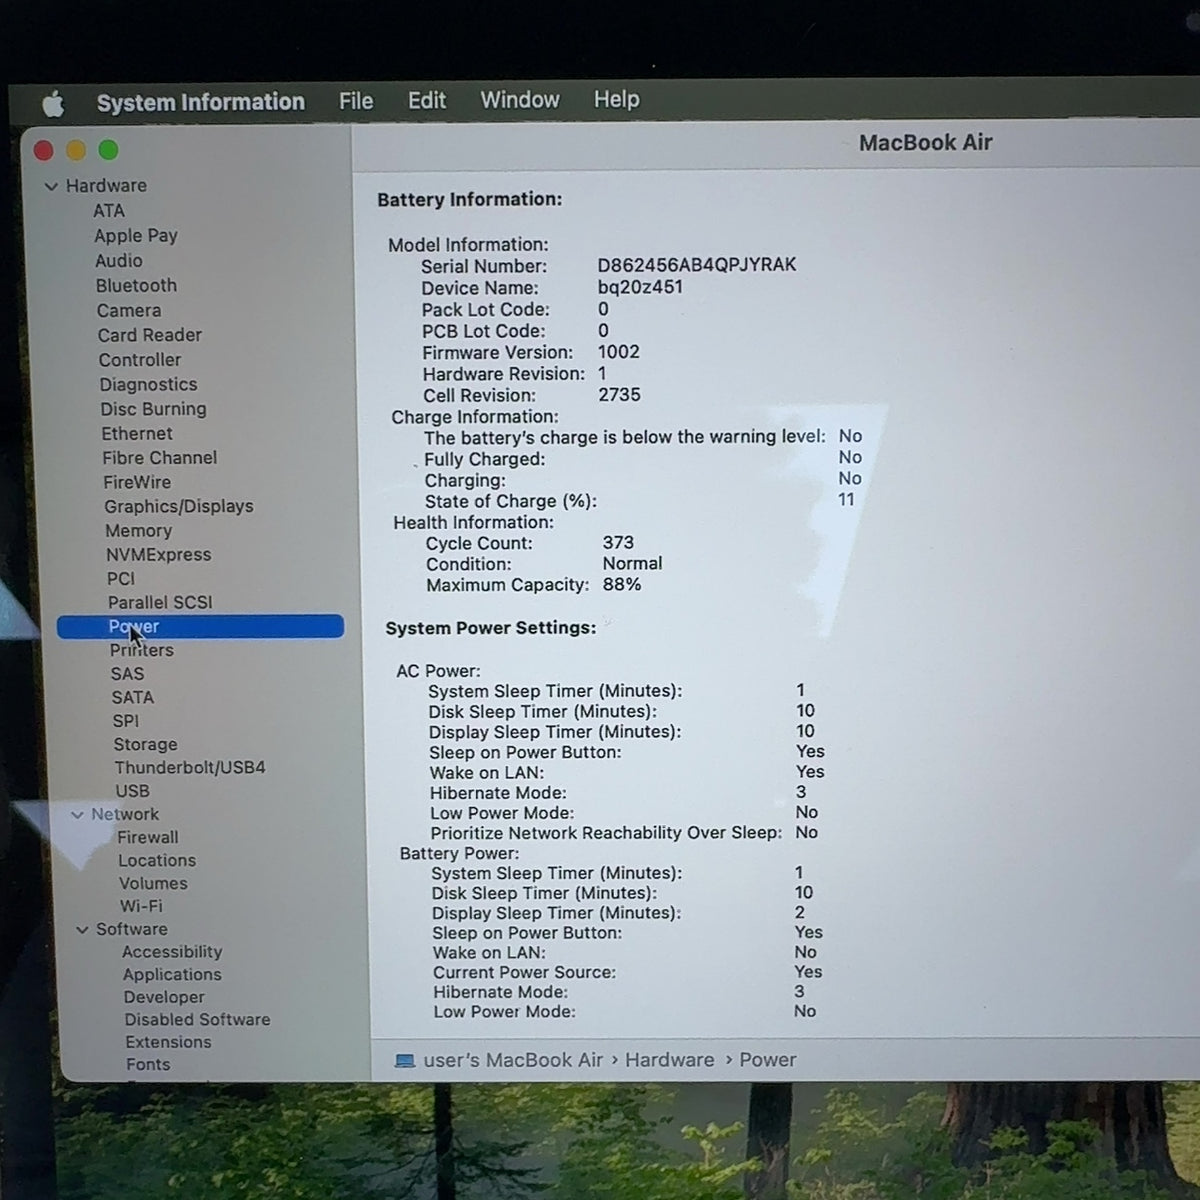Select Graphics/Displays in the sidebar

tap(179, 507)
